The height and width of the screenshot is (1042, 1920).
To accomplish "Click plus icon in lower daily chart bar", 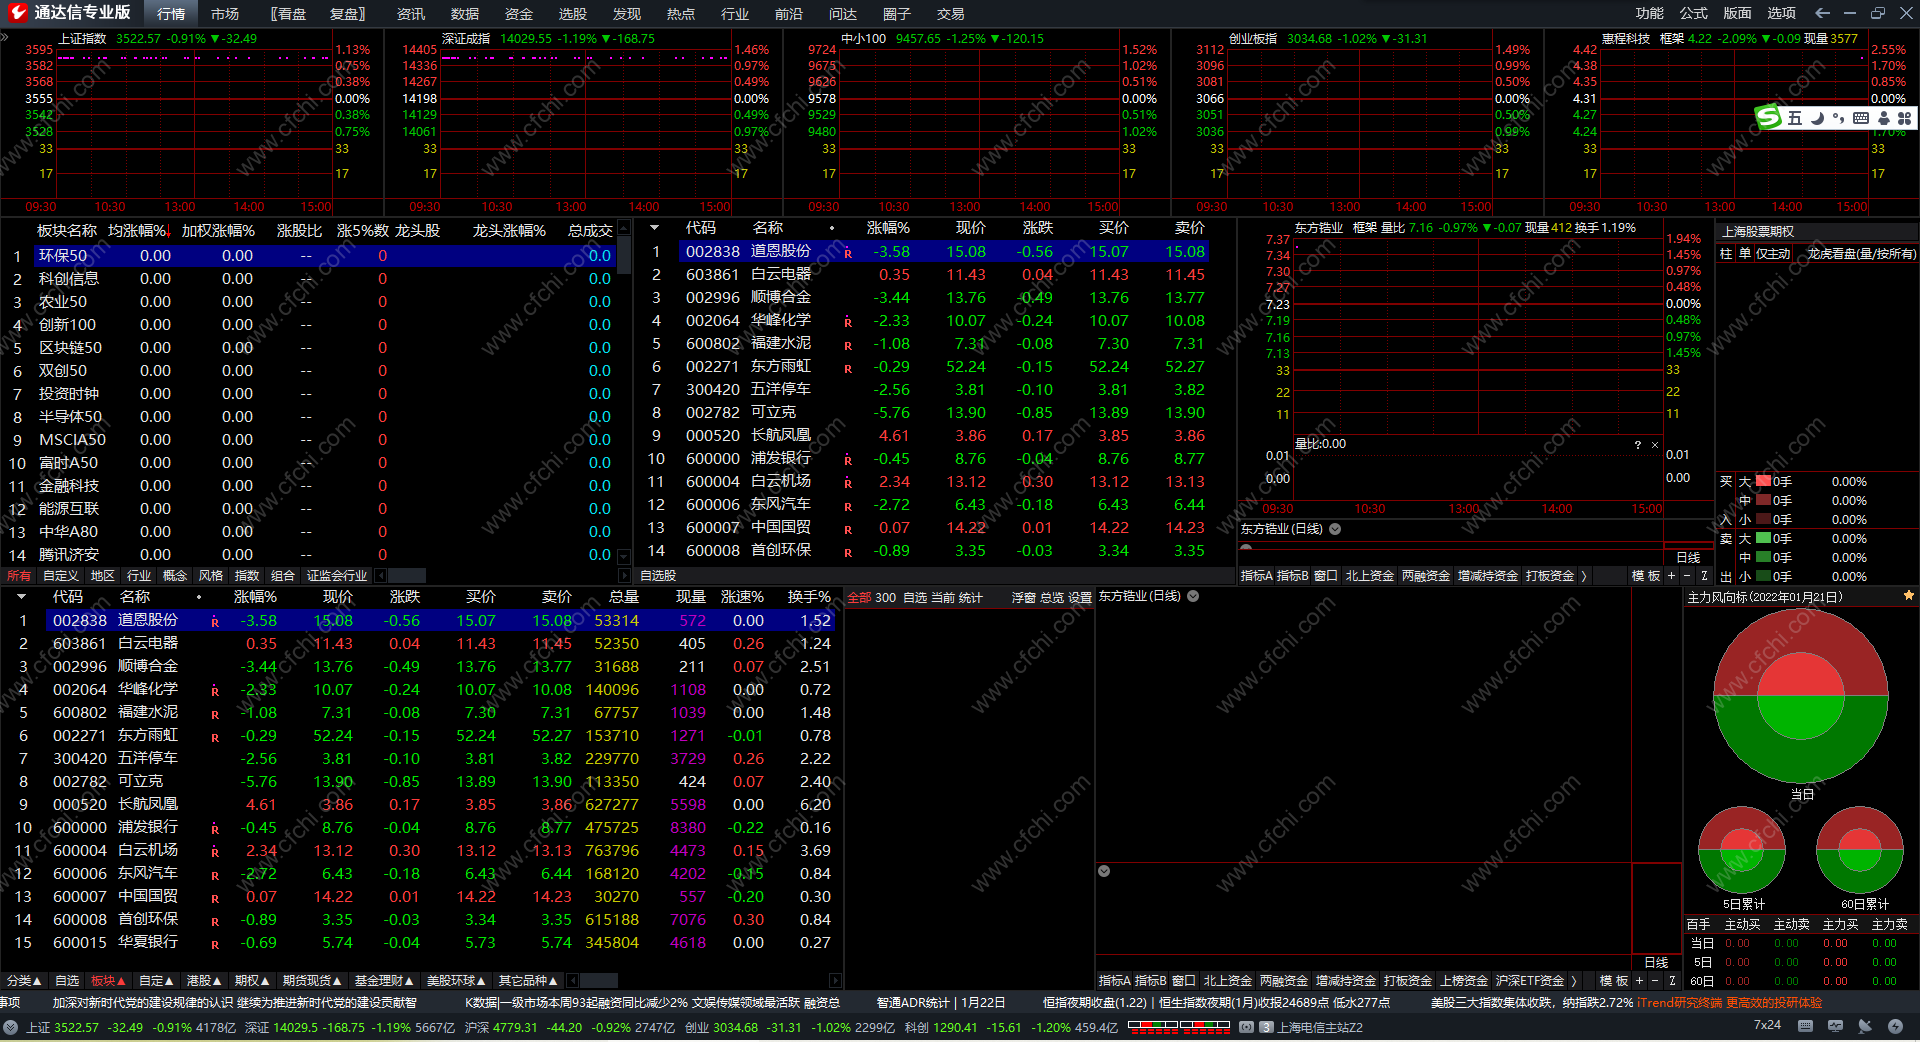I will (x=1639, y=981).
